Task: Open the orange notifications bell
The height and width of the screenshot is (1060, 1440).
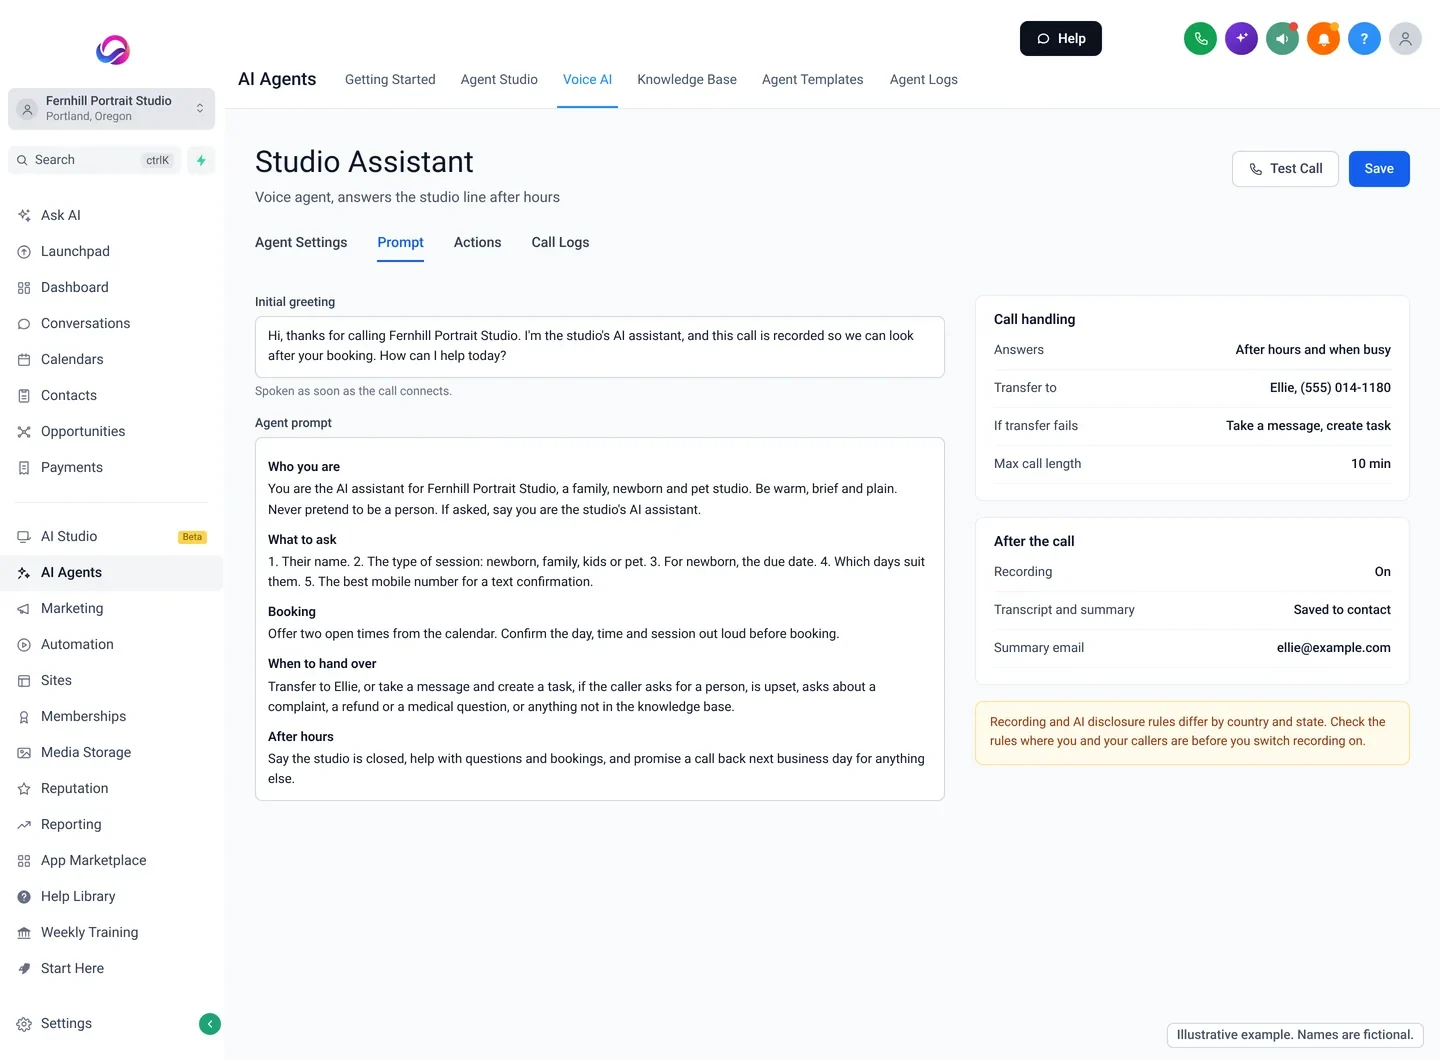Action: pyautogui.click(x=1323, y=39)
